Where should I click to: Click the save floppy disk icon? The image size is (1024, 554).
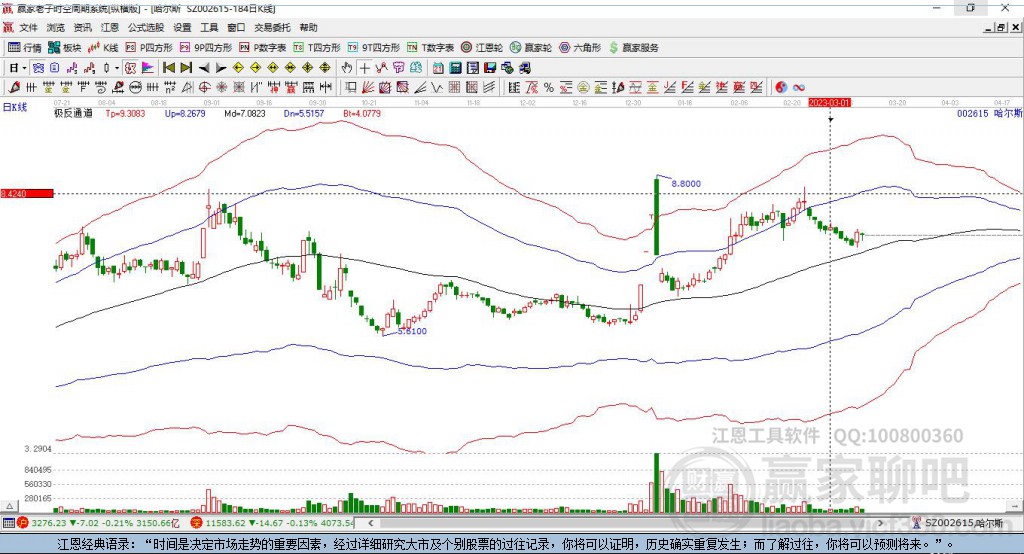(490, 68)
